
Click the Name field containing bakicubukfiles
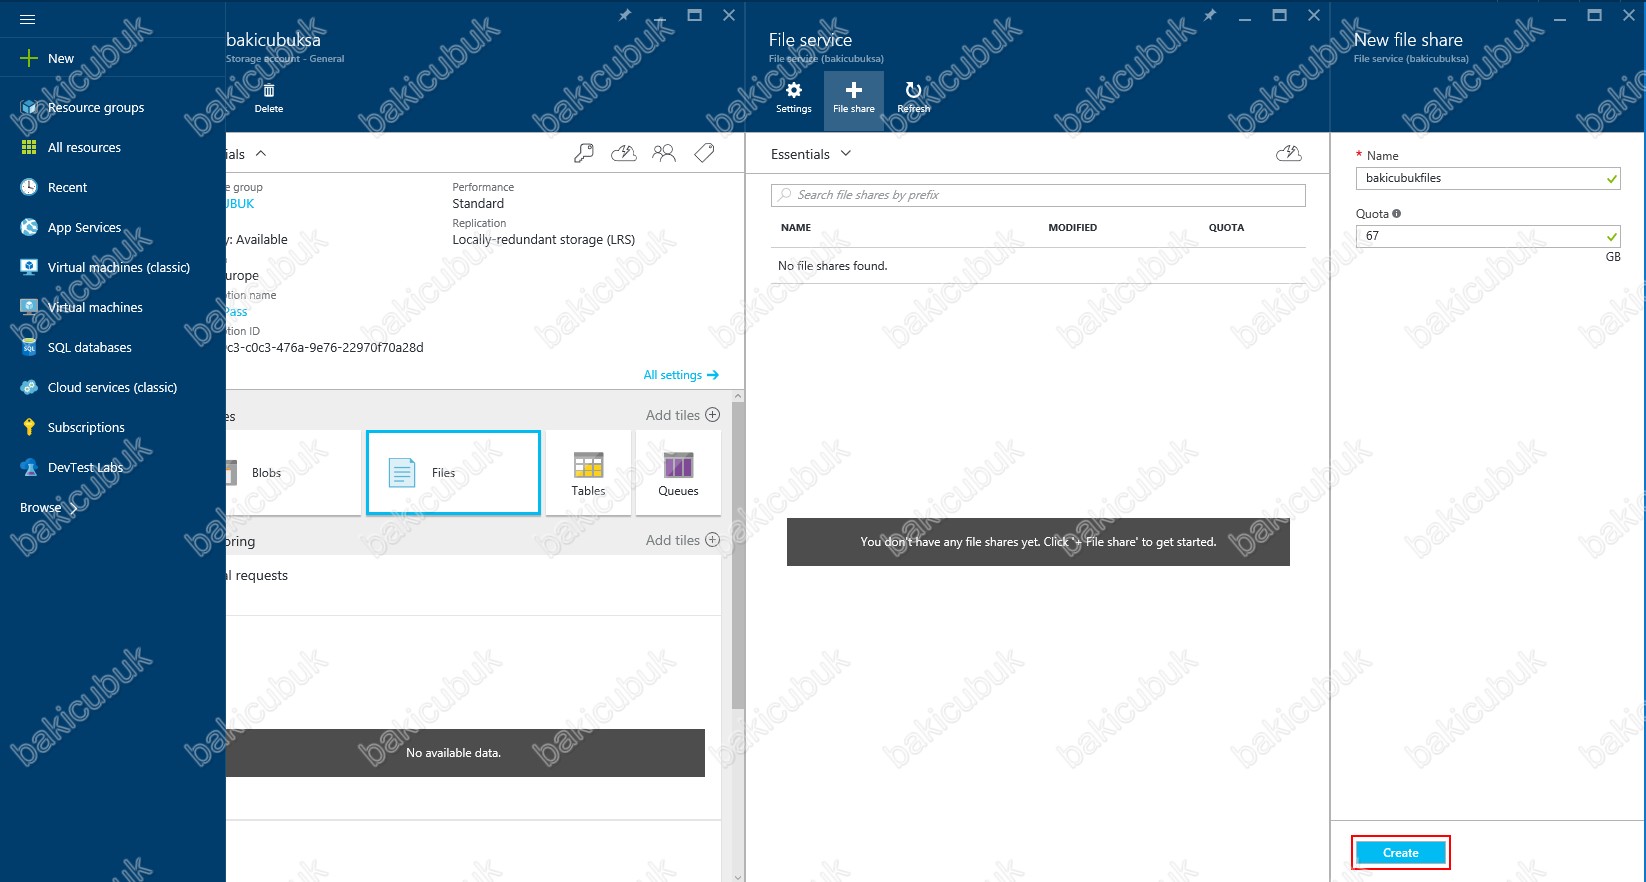click(1488, 178)
